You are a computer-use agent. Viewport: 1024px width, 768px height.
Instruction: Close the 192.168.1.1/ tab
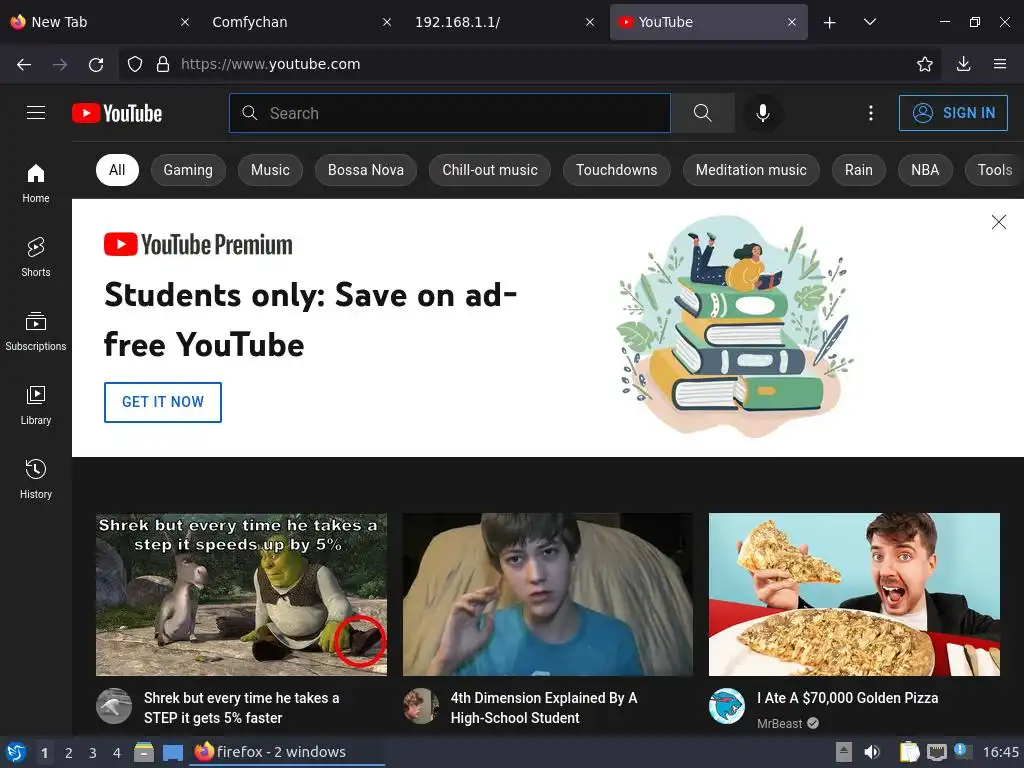[x=590, y=22]
